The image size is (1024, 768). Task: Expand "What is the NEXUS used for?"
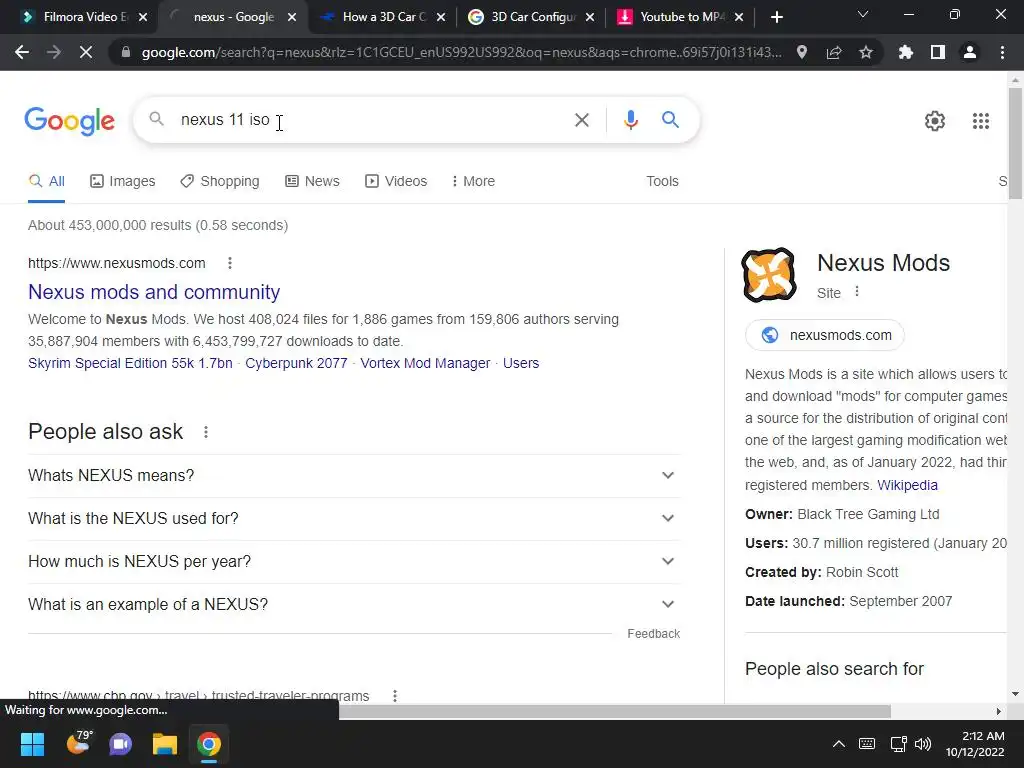(x=354, y=519)
